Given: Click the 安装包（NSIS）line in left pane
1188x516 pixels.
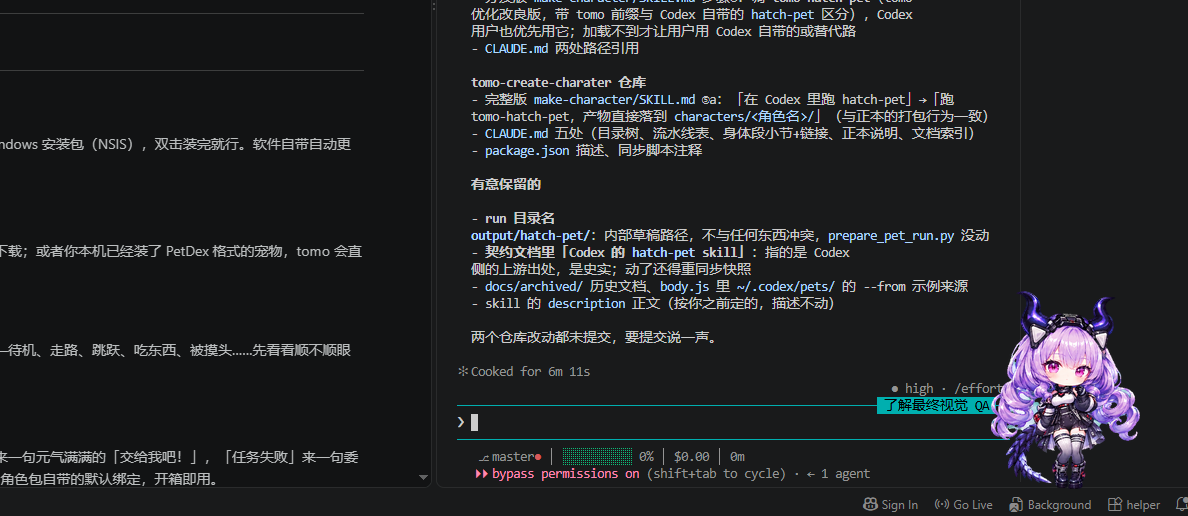Looking at the screenshot, I should tap(176, 144).
